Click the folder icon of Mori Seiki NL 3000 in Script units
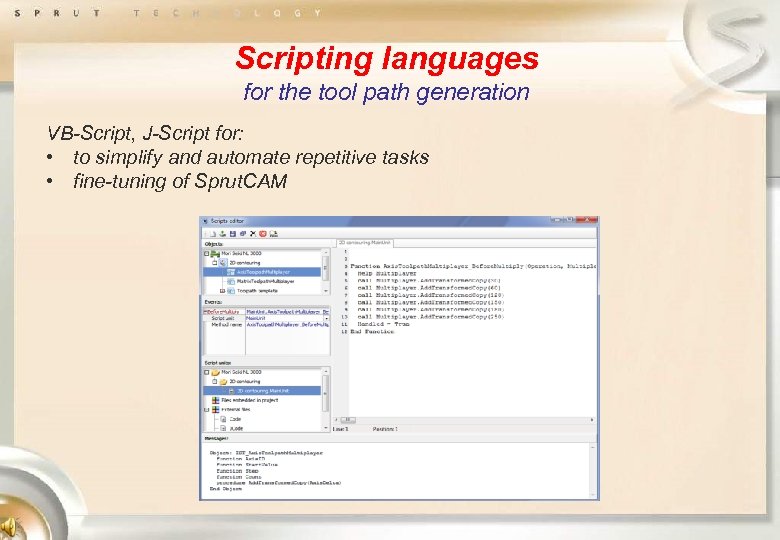 pos(215,372)
